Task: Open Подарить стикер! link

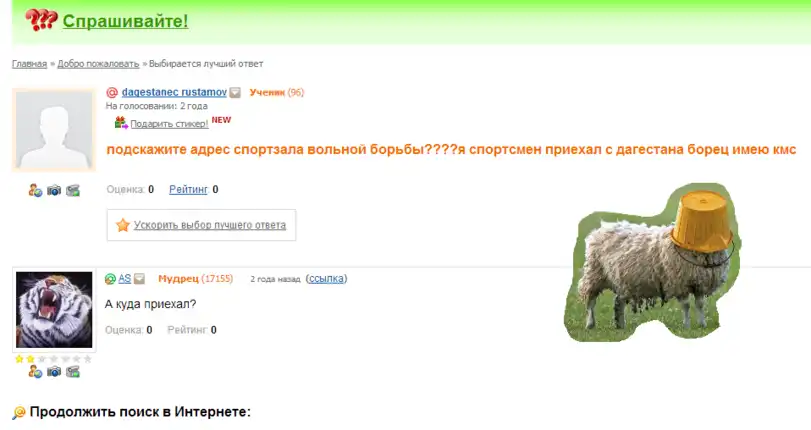Action: click(169, 124)
